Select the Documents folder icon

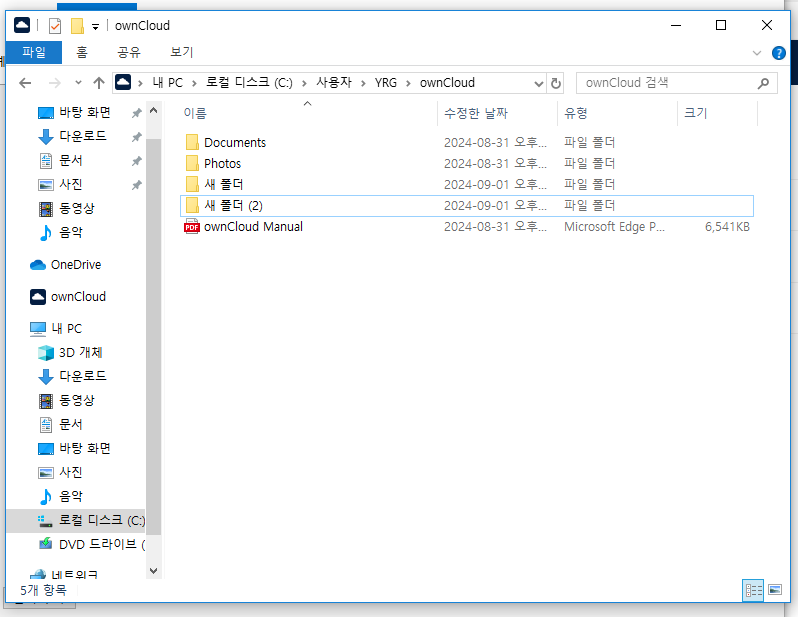[192, 142]
